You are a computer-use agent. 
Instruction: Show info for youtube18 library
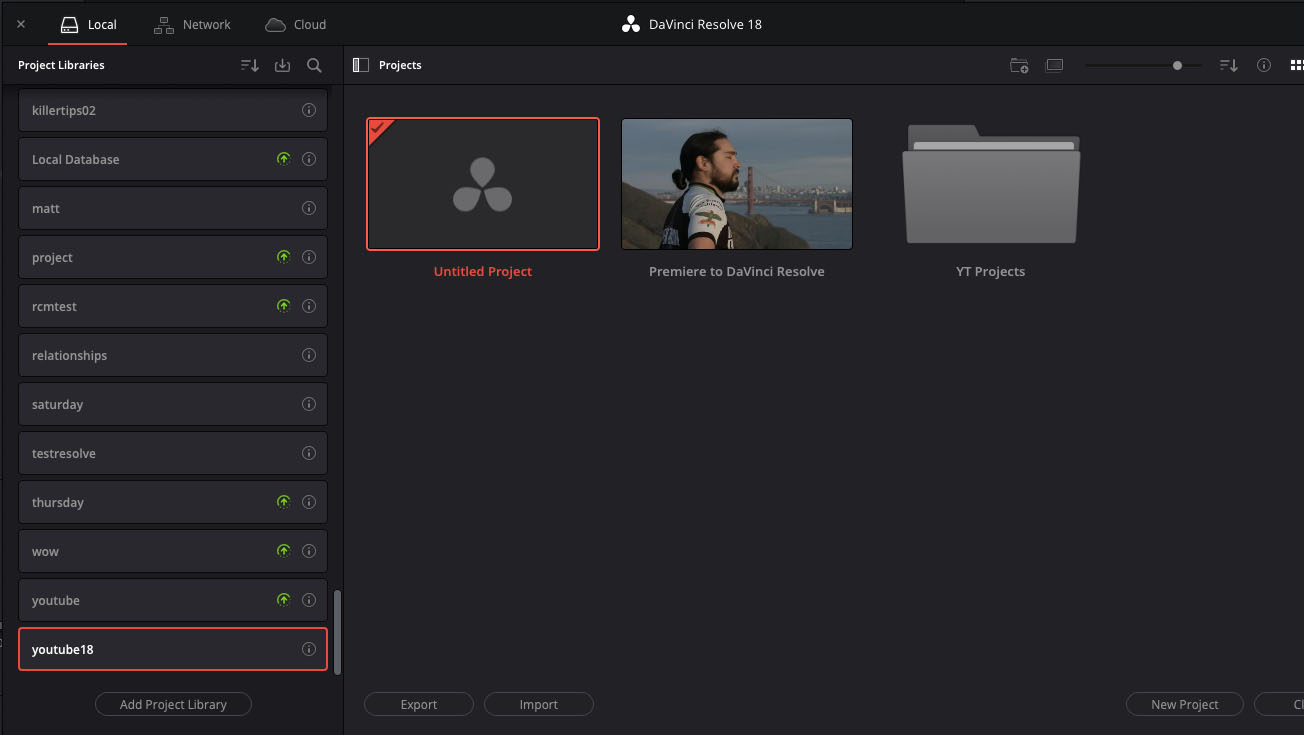(x=309, y=649)
